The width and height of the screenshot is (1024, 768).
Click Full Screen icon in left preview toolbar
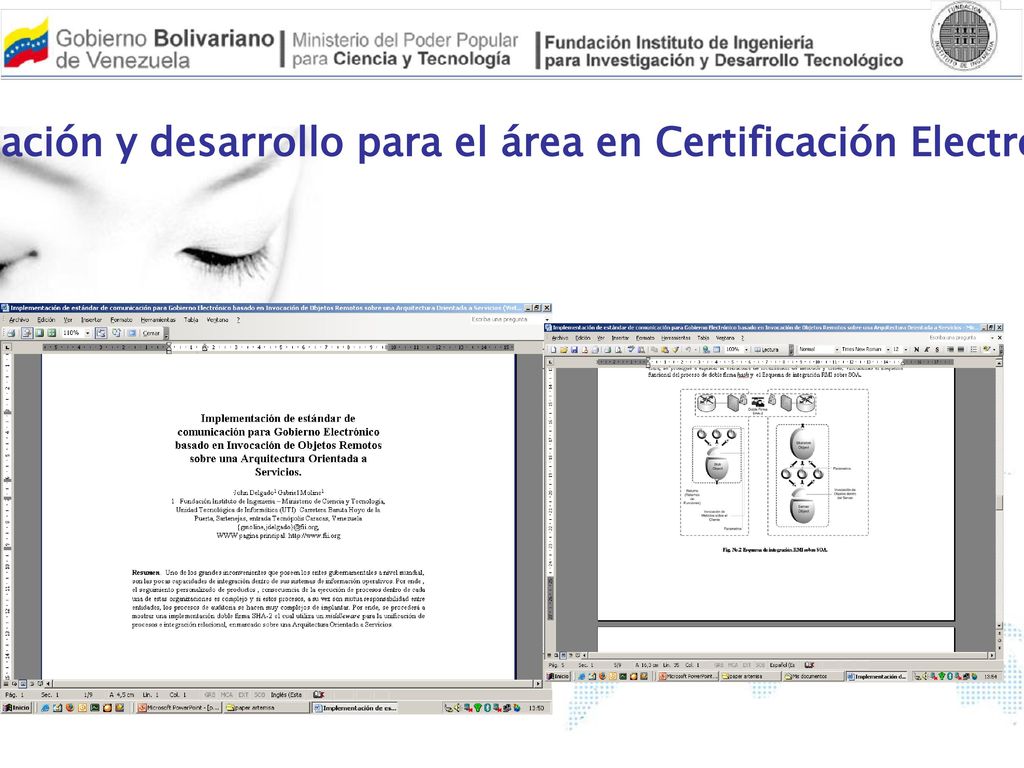click(132, 332)
